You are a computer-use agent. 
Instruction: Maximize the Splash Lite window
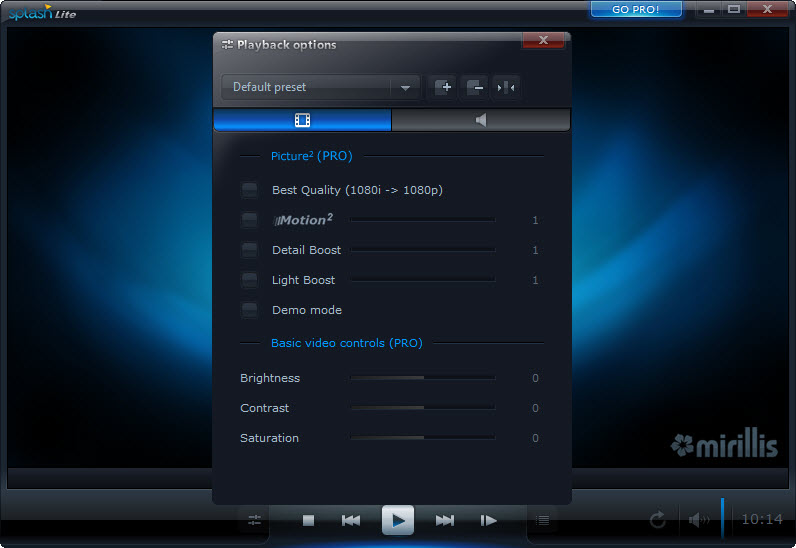coord(734,9)
